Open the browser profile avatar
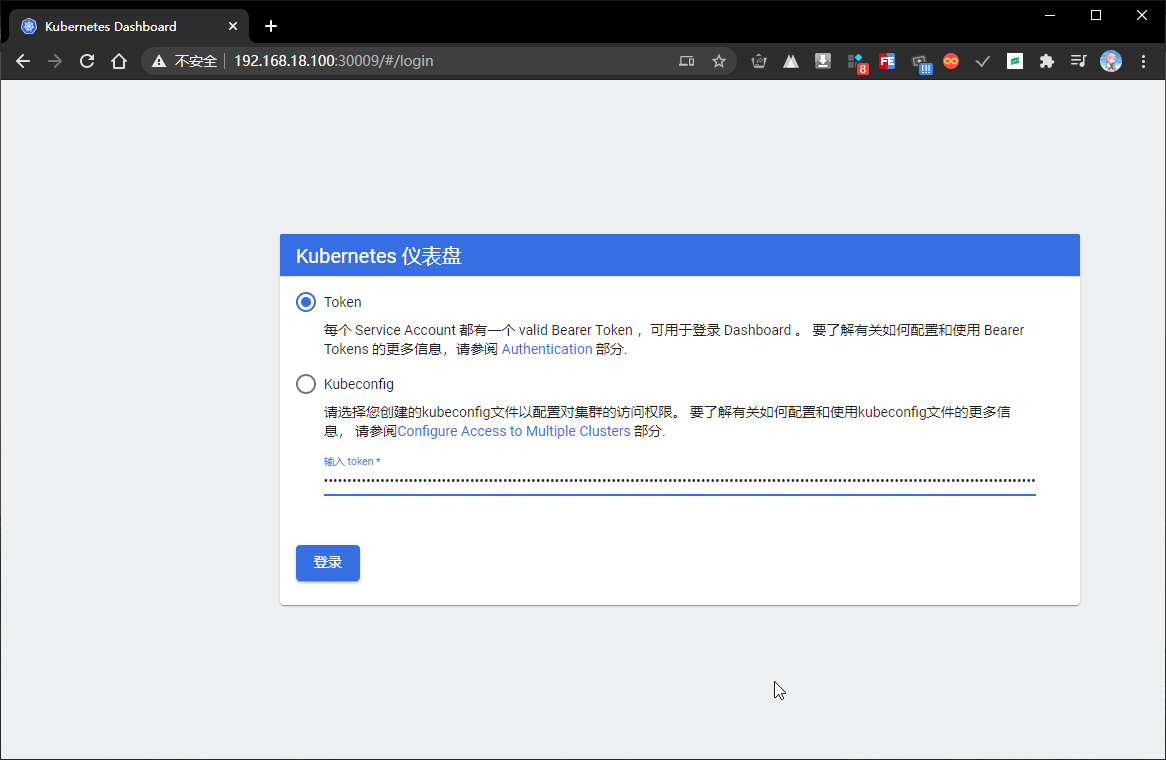 tap(1110, 61)
